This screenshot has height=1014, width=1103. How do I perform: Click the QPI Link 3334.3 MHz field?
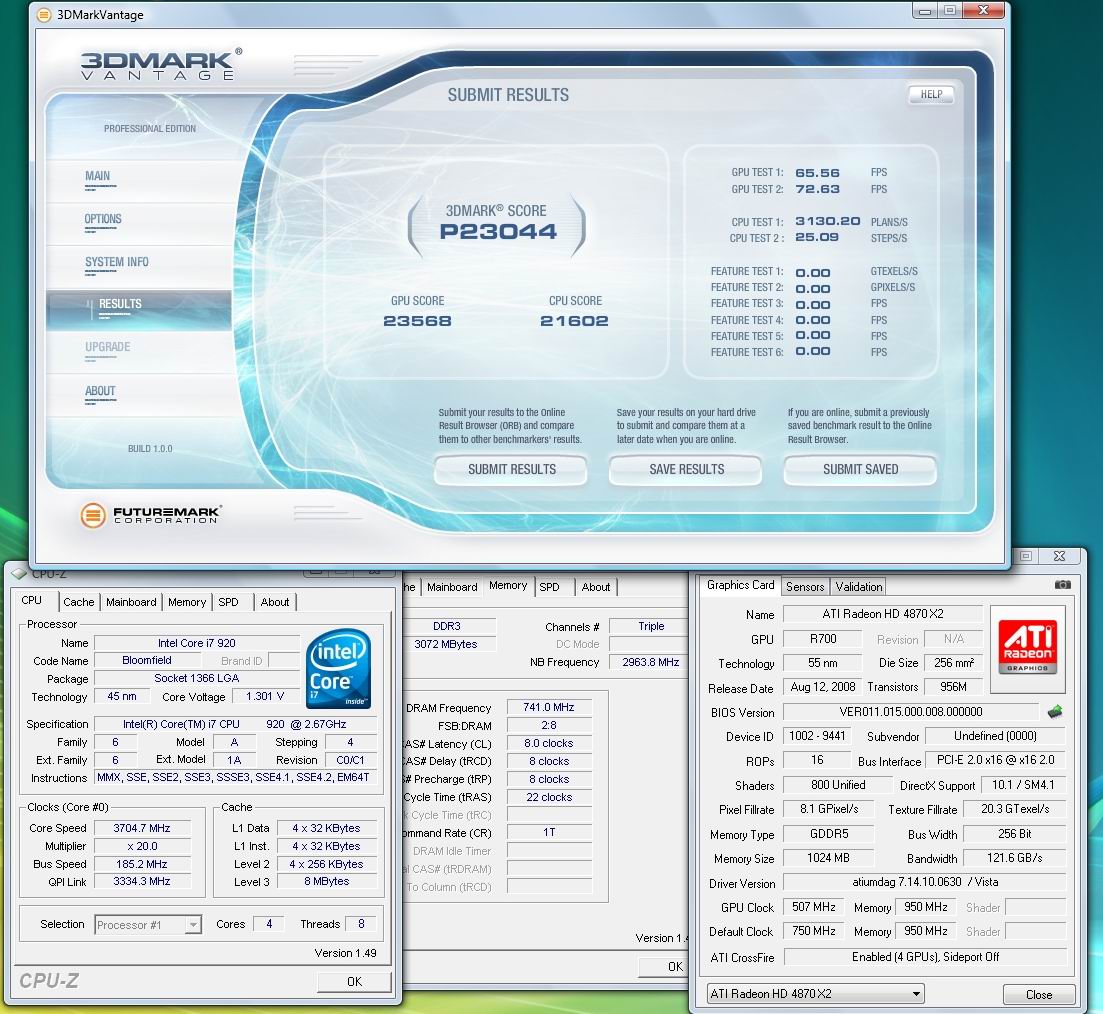142,881
